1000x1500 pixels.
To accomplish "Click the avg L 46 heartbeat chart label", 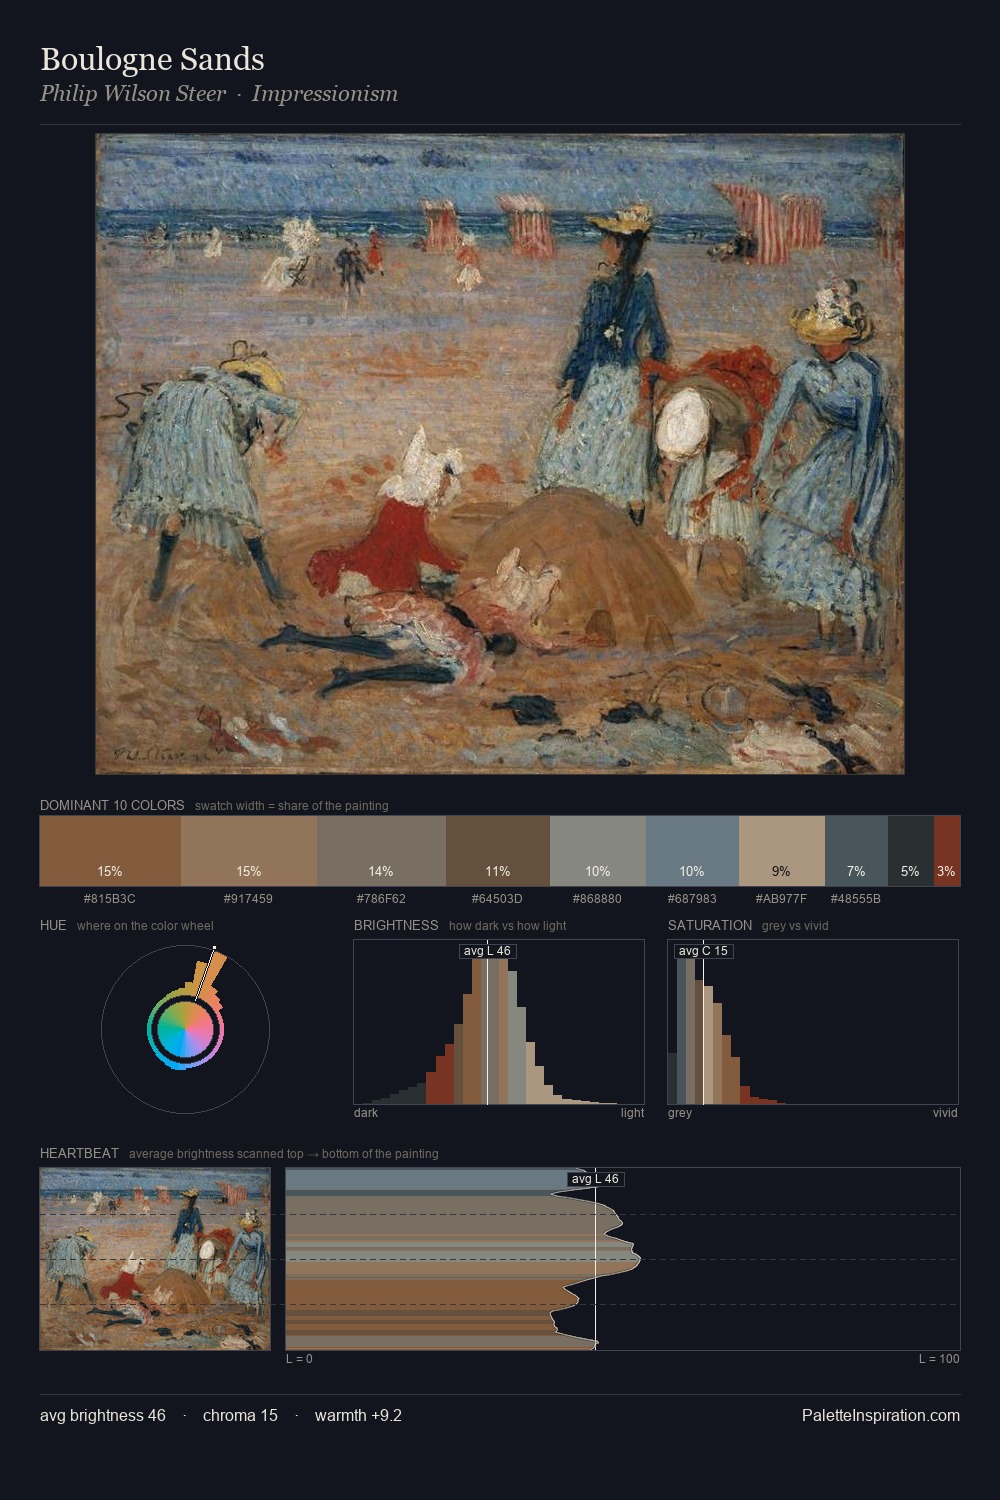I will (x=595, y=1179).
